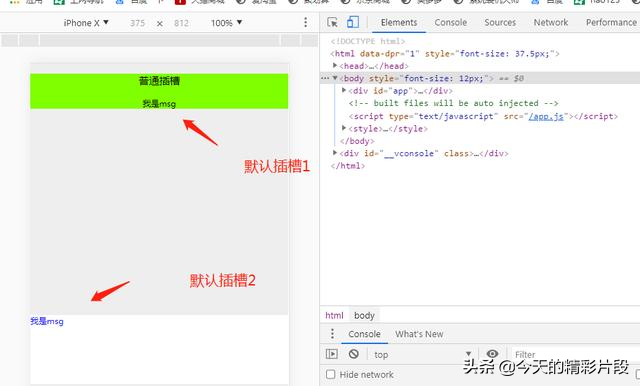Switch to the Network tab
This screenshot has width=640, height=386.
(x=551, y=22)
